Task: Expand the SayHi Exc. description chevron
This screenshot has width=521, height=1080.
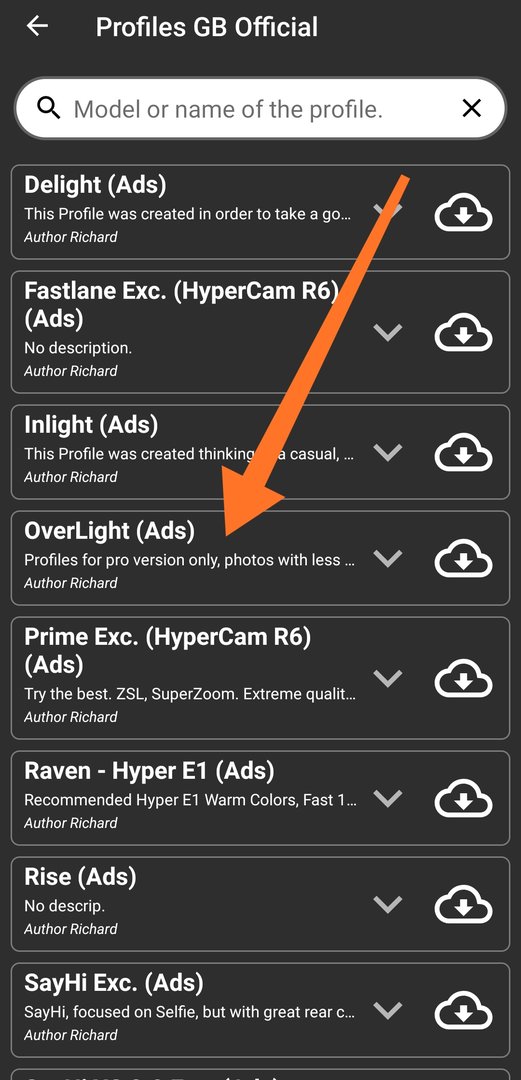Action: coord(387,1010)
